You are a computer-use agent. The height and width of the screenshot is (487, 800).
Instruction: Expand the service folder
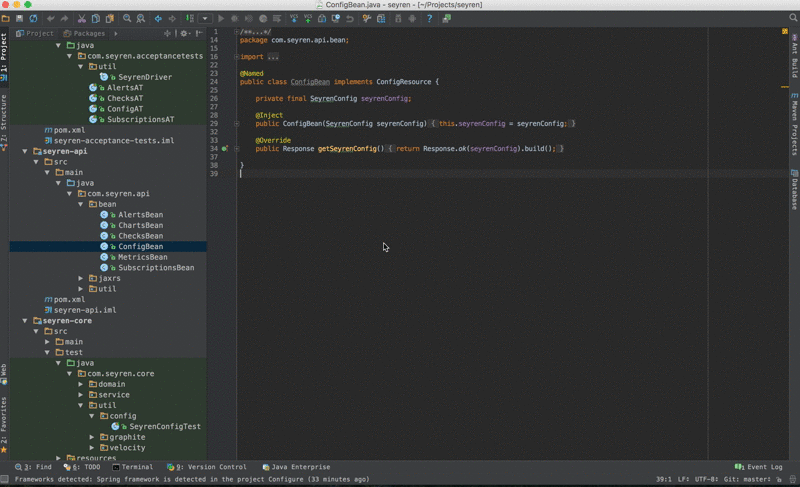[x=81, y=395]
